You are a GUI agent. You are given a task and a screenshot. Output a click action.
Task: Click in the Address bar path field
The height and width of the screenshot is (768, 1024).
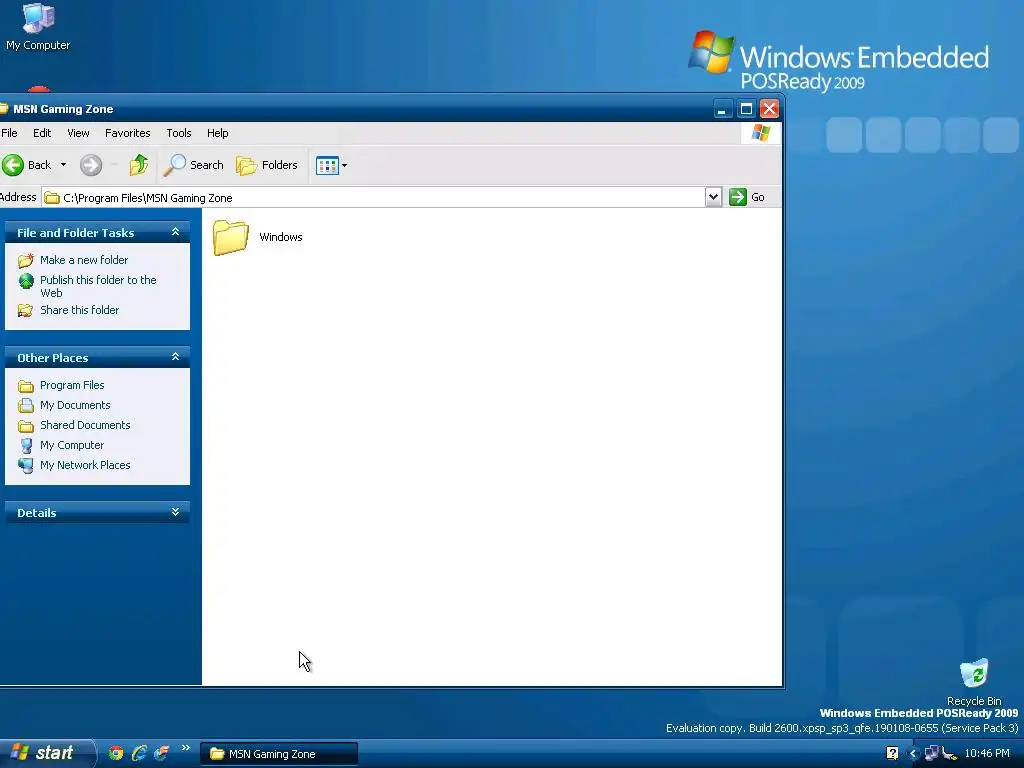(x=374, y=198)
